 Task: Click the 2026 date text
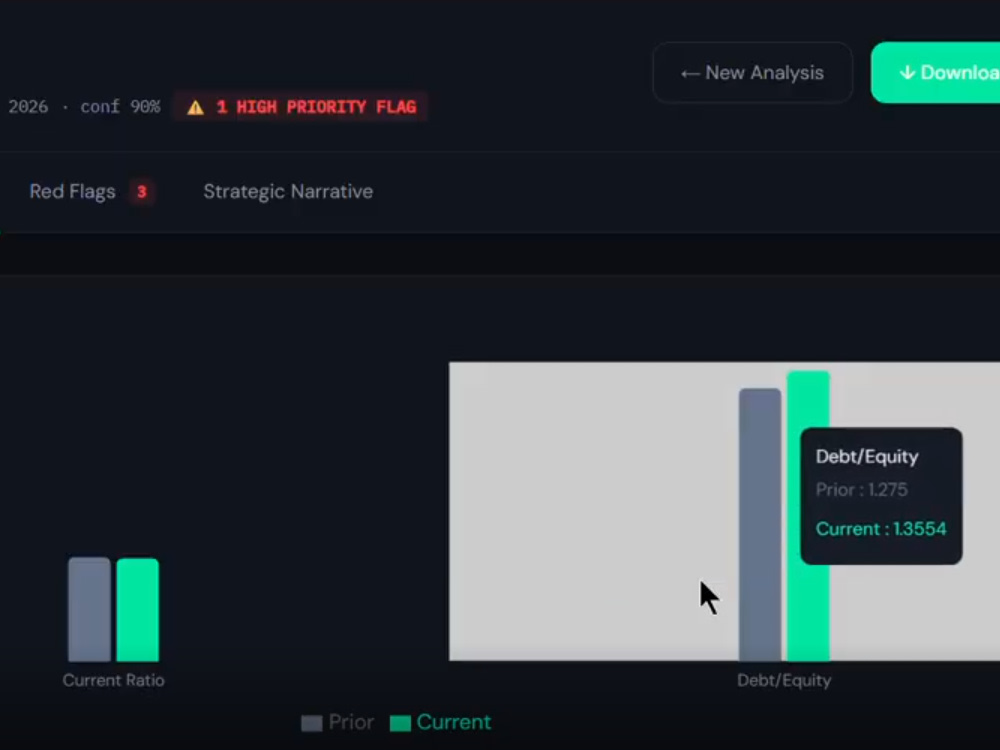28,107
